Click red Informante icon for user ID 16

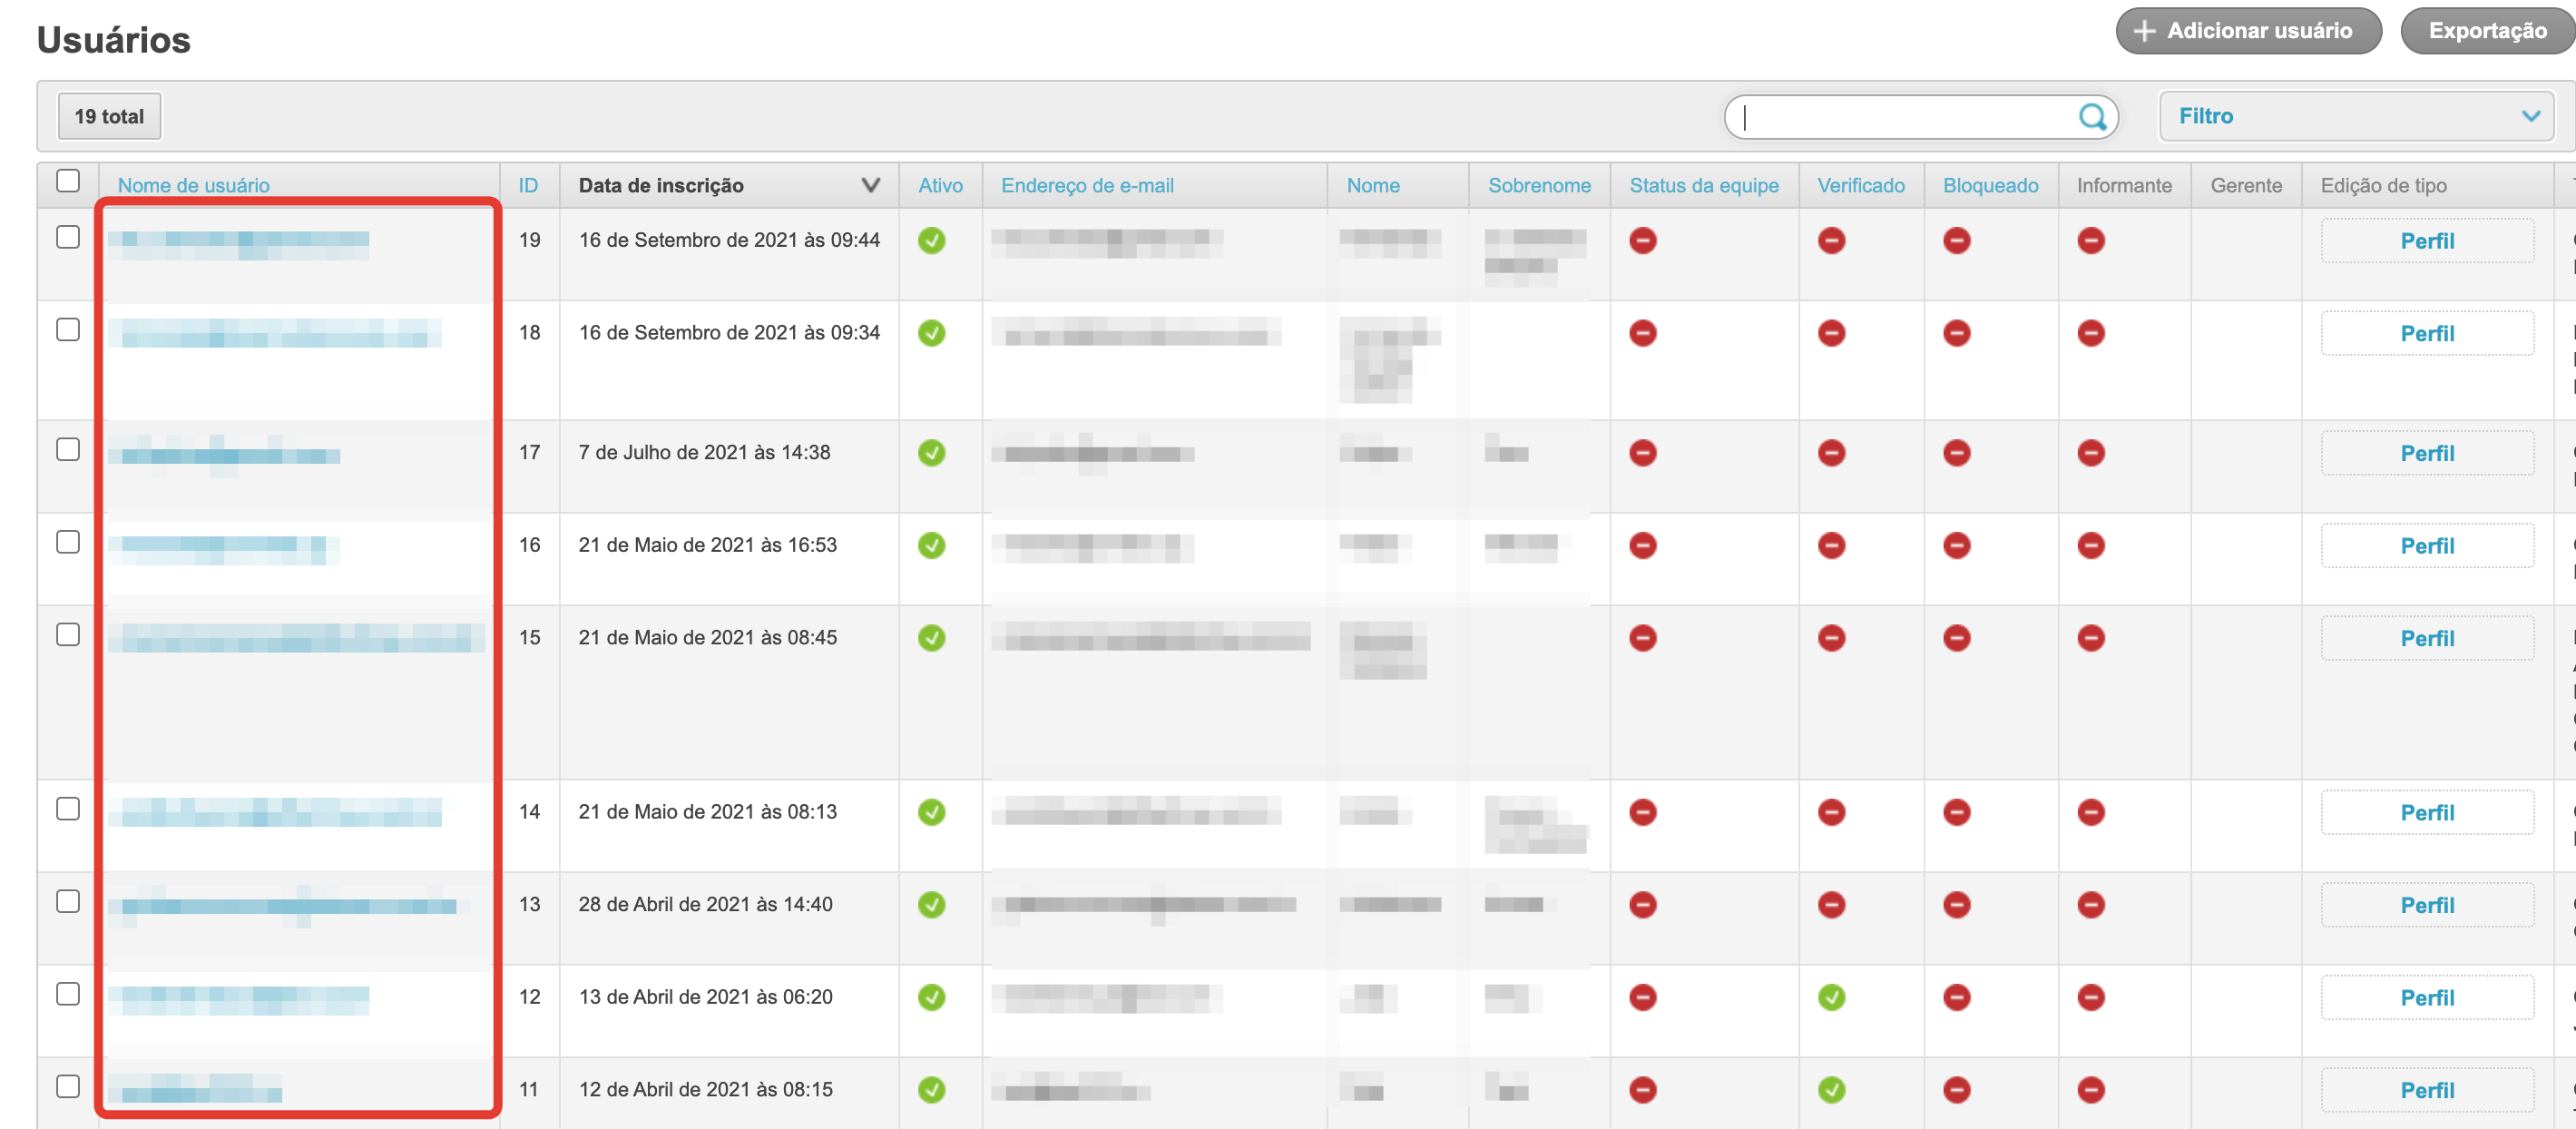[2090, 545]
